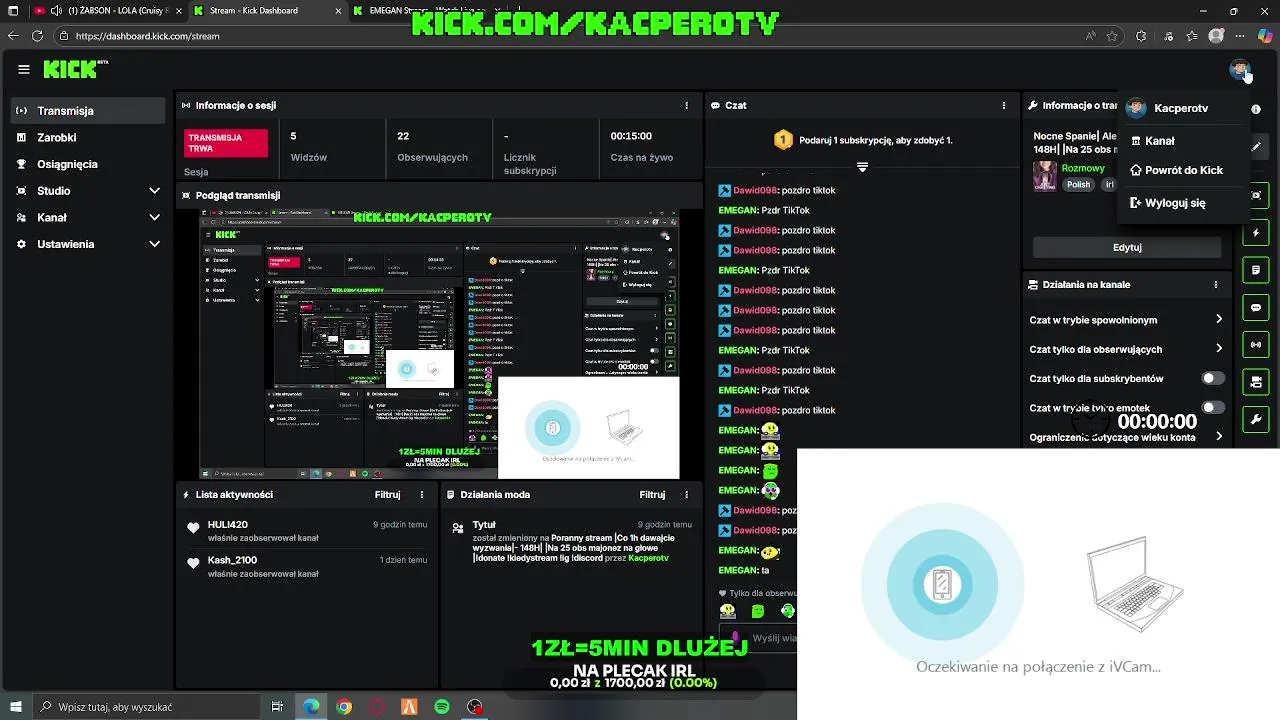Open Google Chrome from the taskbar
The image size is (1280, 720).
[344, 707]
